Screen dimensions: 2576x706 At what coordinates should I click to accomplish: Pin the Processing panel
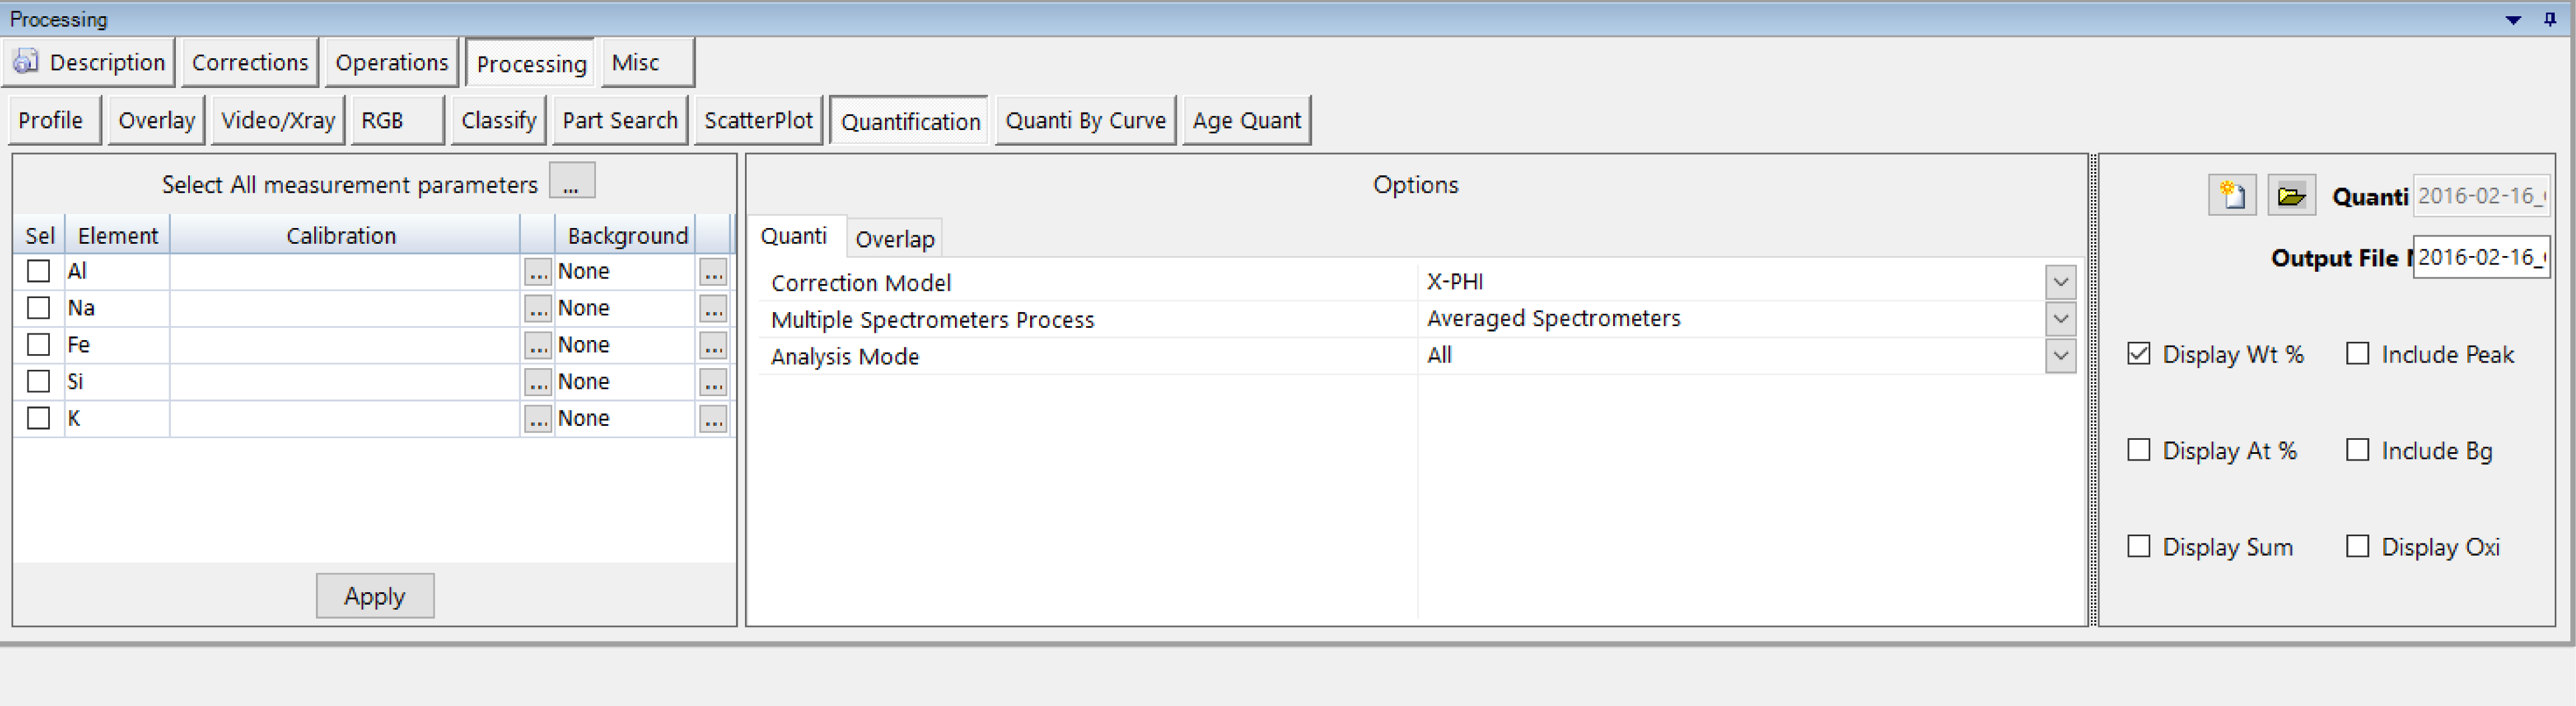2549,19
